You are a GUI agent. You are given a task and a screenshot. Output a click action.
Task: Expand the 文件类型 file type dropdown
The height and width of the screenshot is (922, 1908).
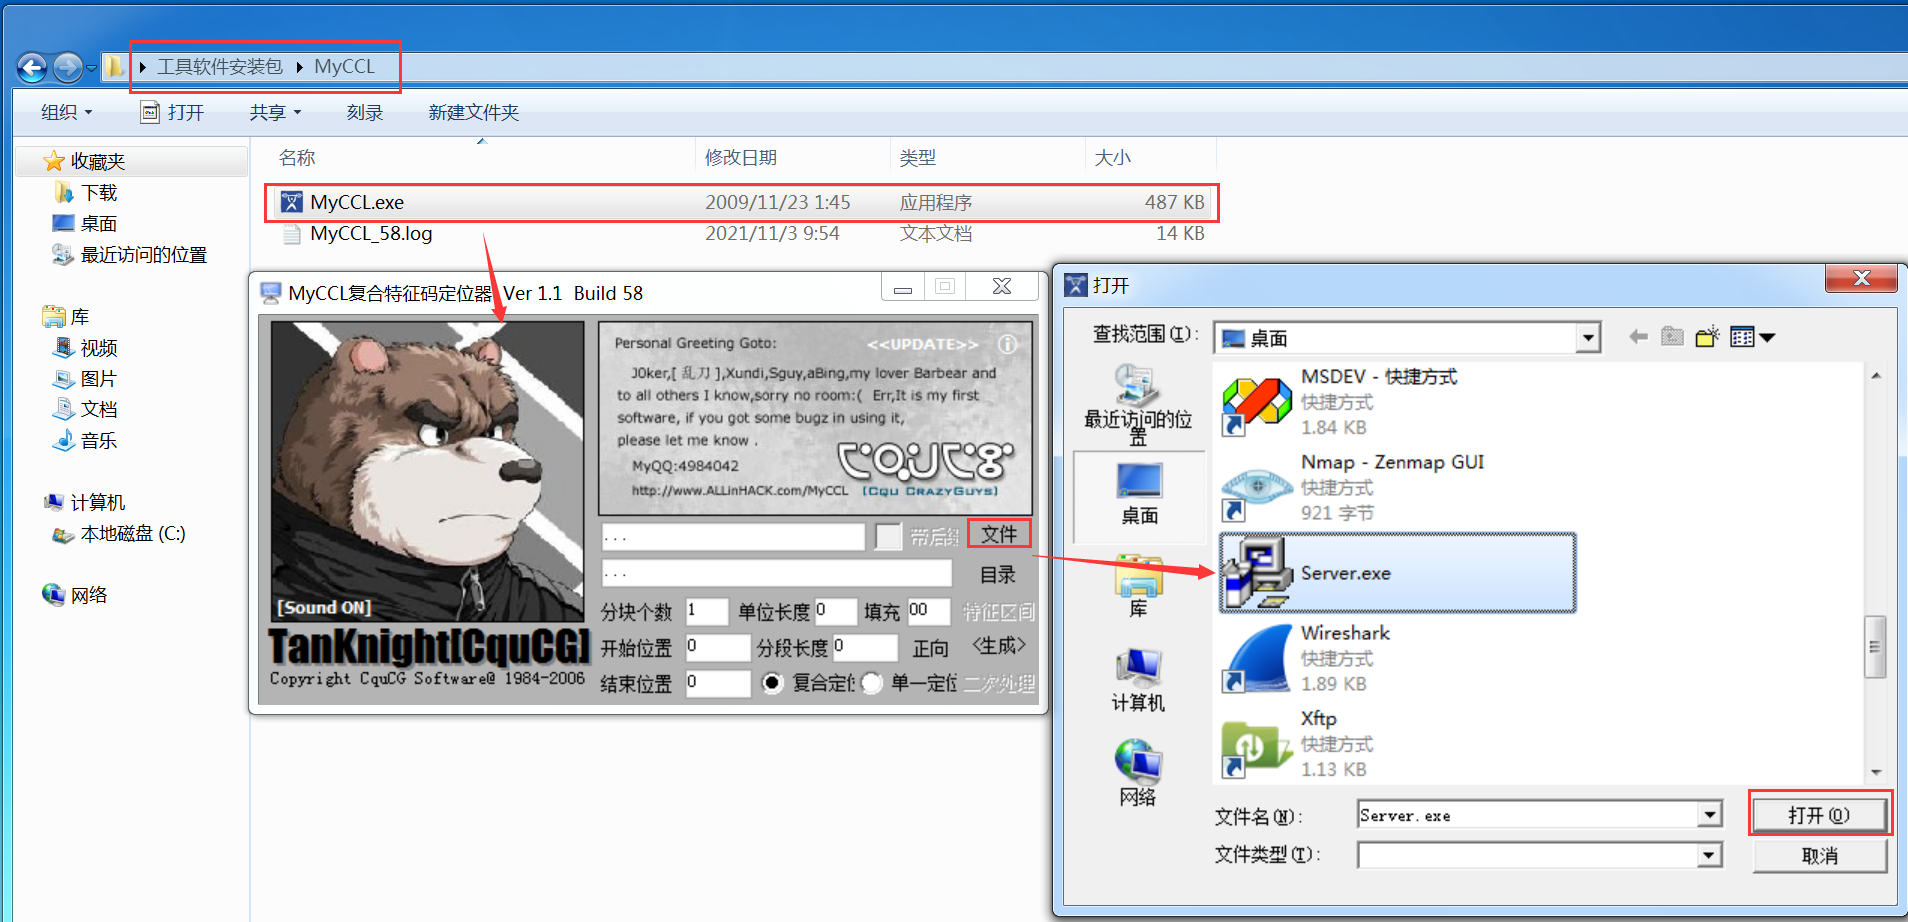point(1710,855)
